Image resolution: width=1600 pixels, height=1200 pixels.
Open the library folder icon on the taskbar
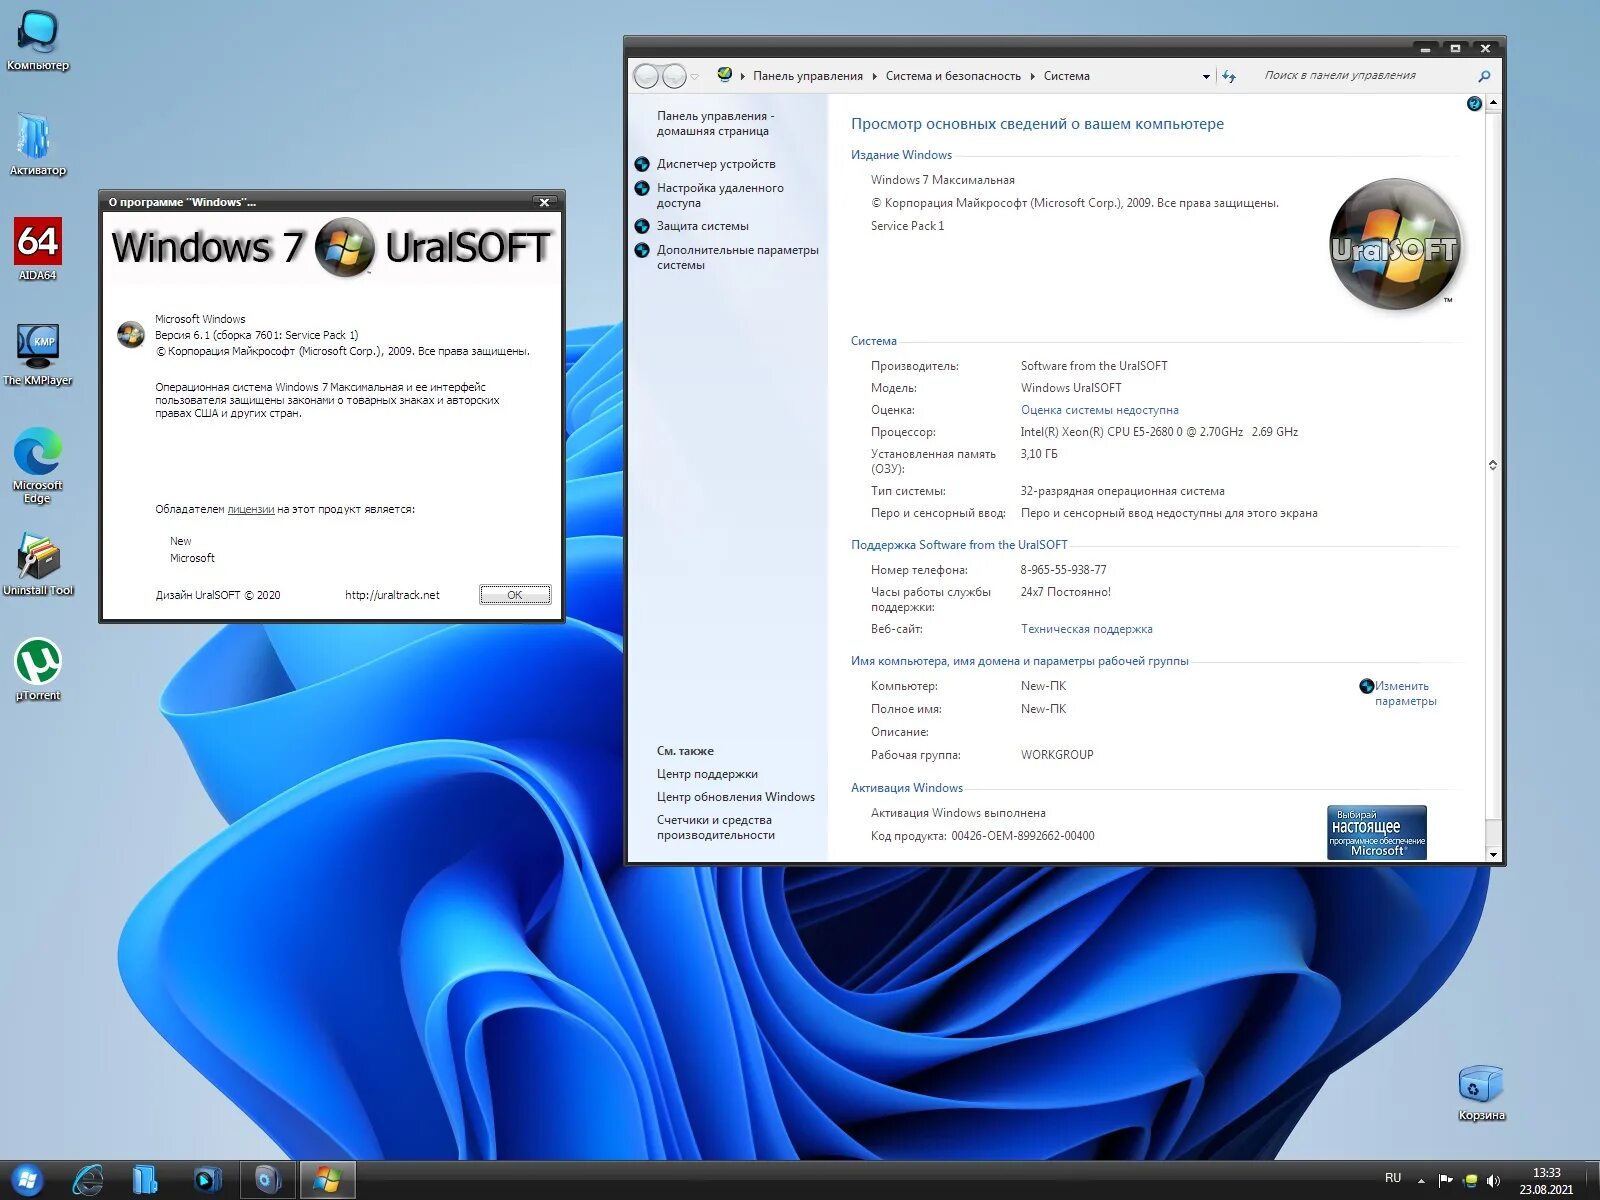tap(146, 1180)
